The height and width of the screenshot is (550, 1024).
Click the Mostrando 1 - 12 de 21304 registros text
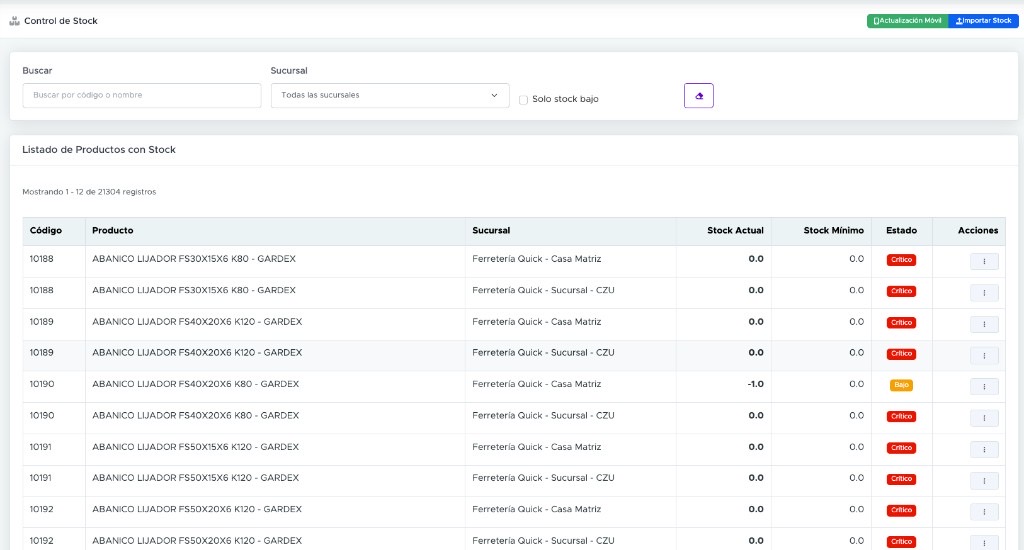tap(89, 192)
